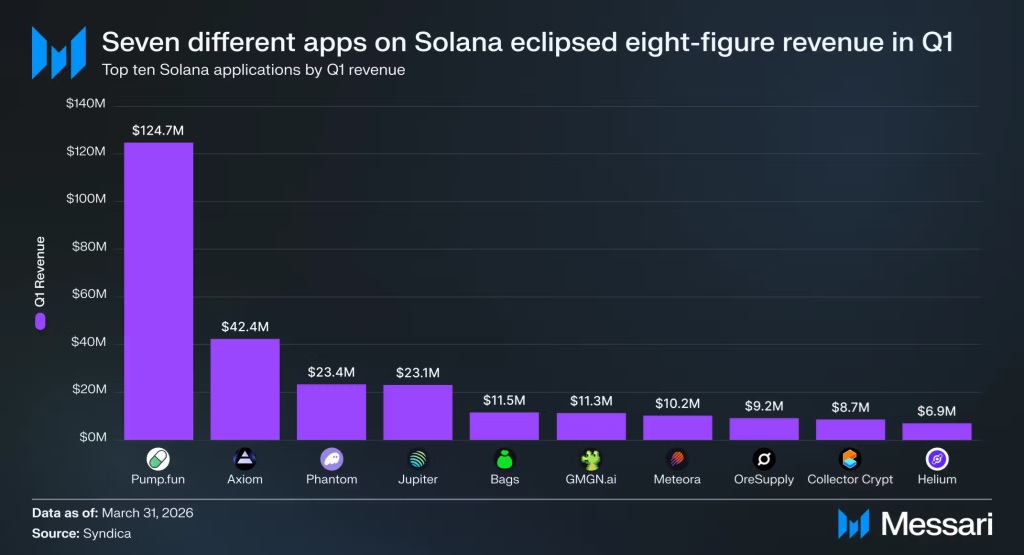Image resolution: width=1024 pixels, height=555 pixels.
Task: Select the OreSupply icon
Action: [763, 459]
